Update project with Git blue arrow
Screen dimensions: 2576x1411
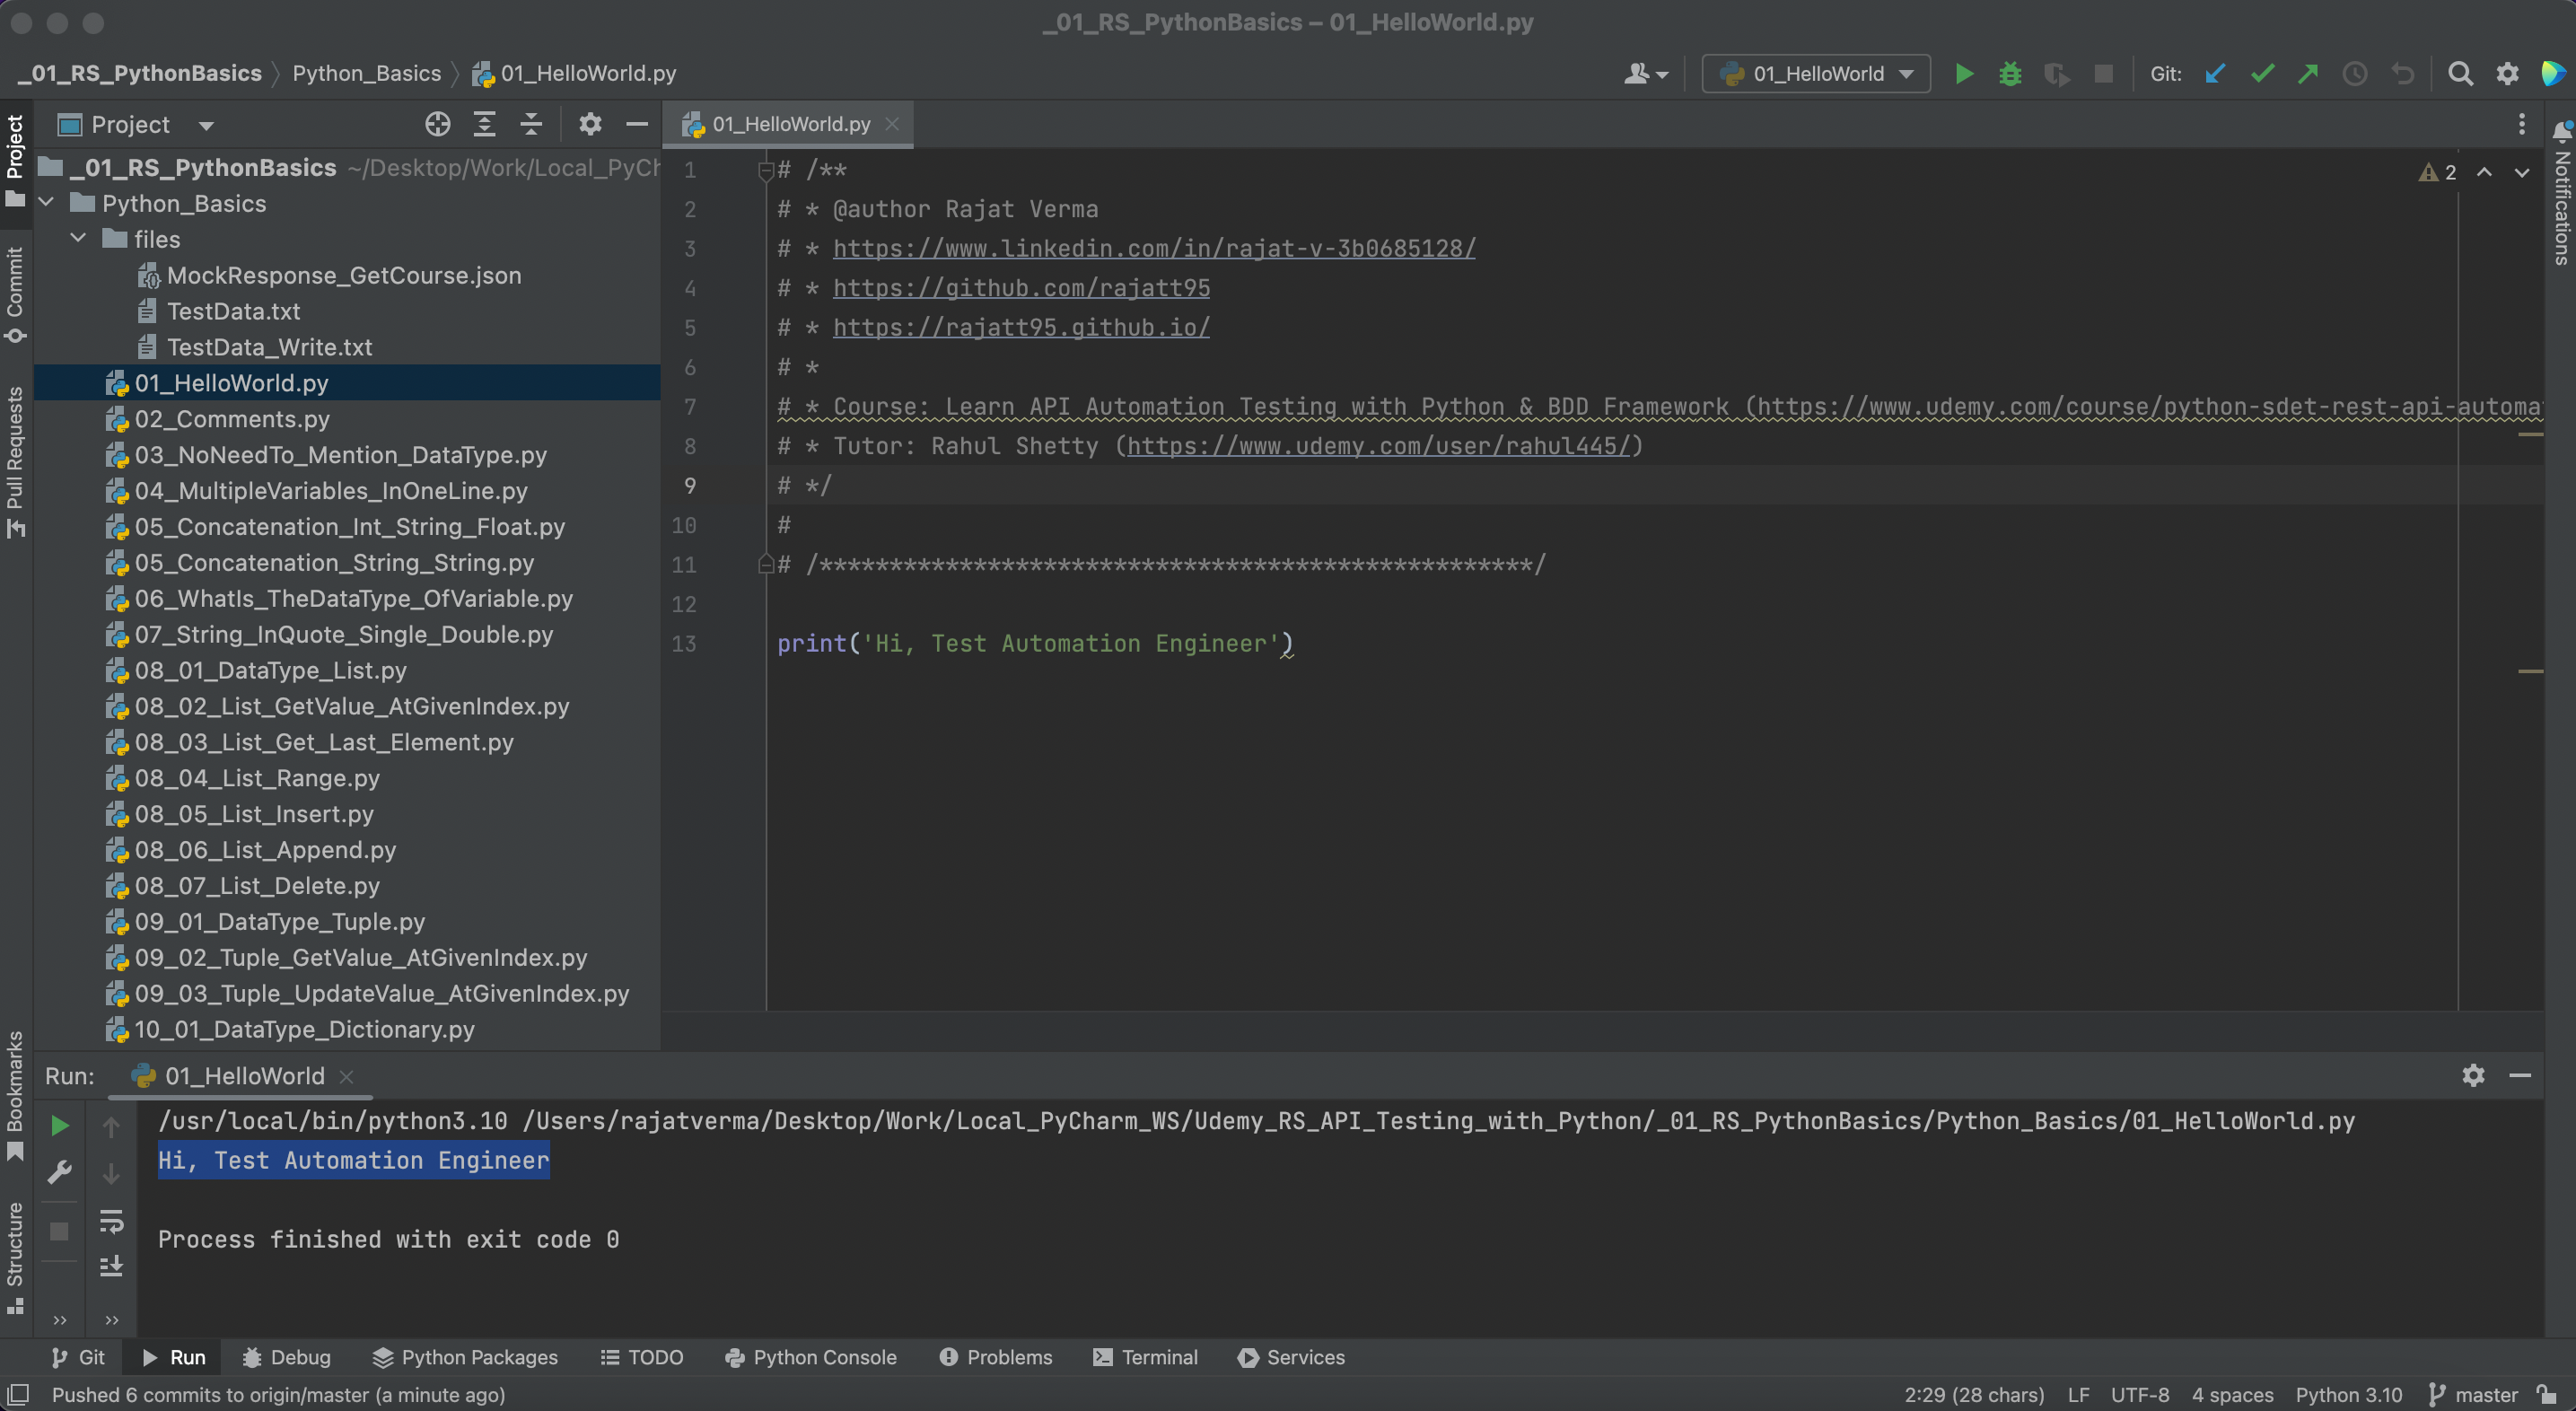coord(2215,74)
